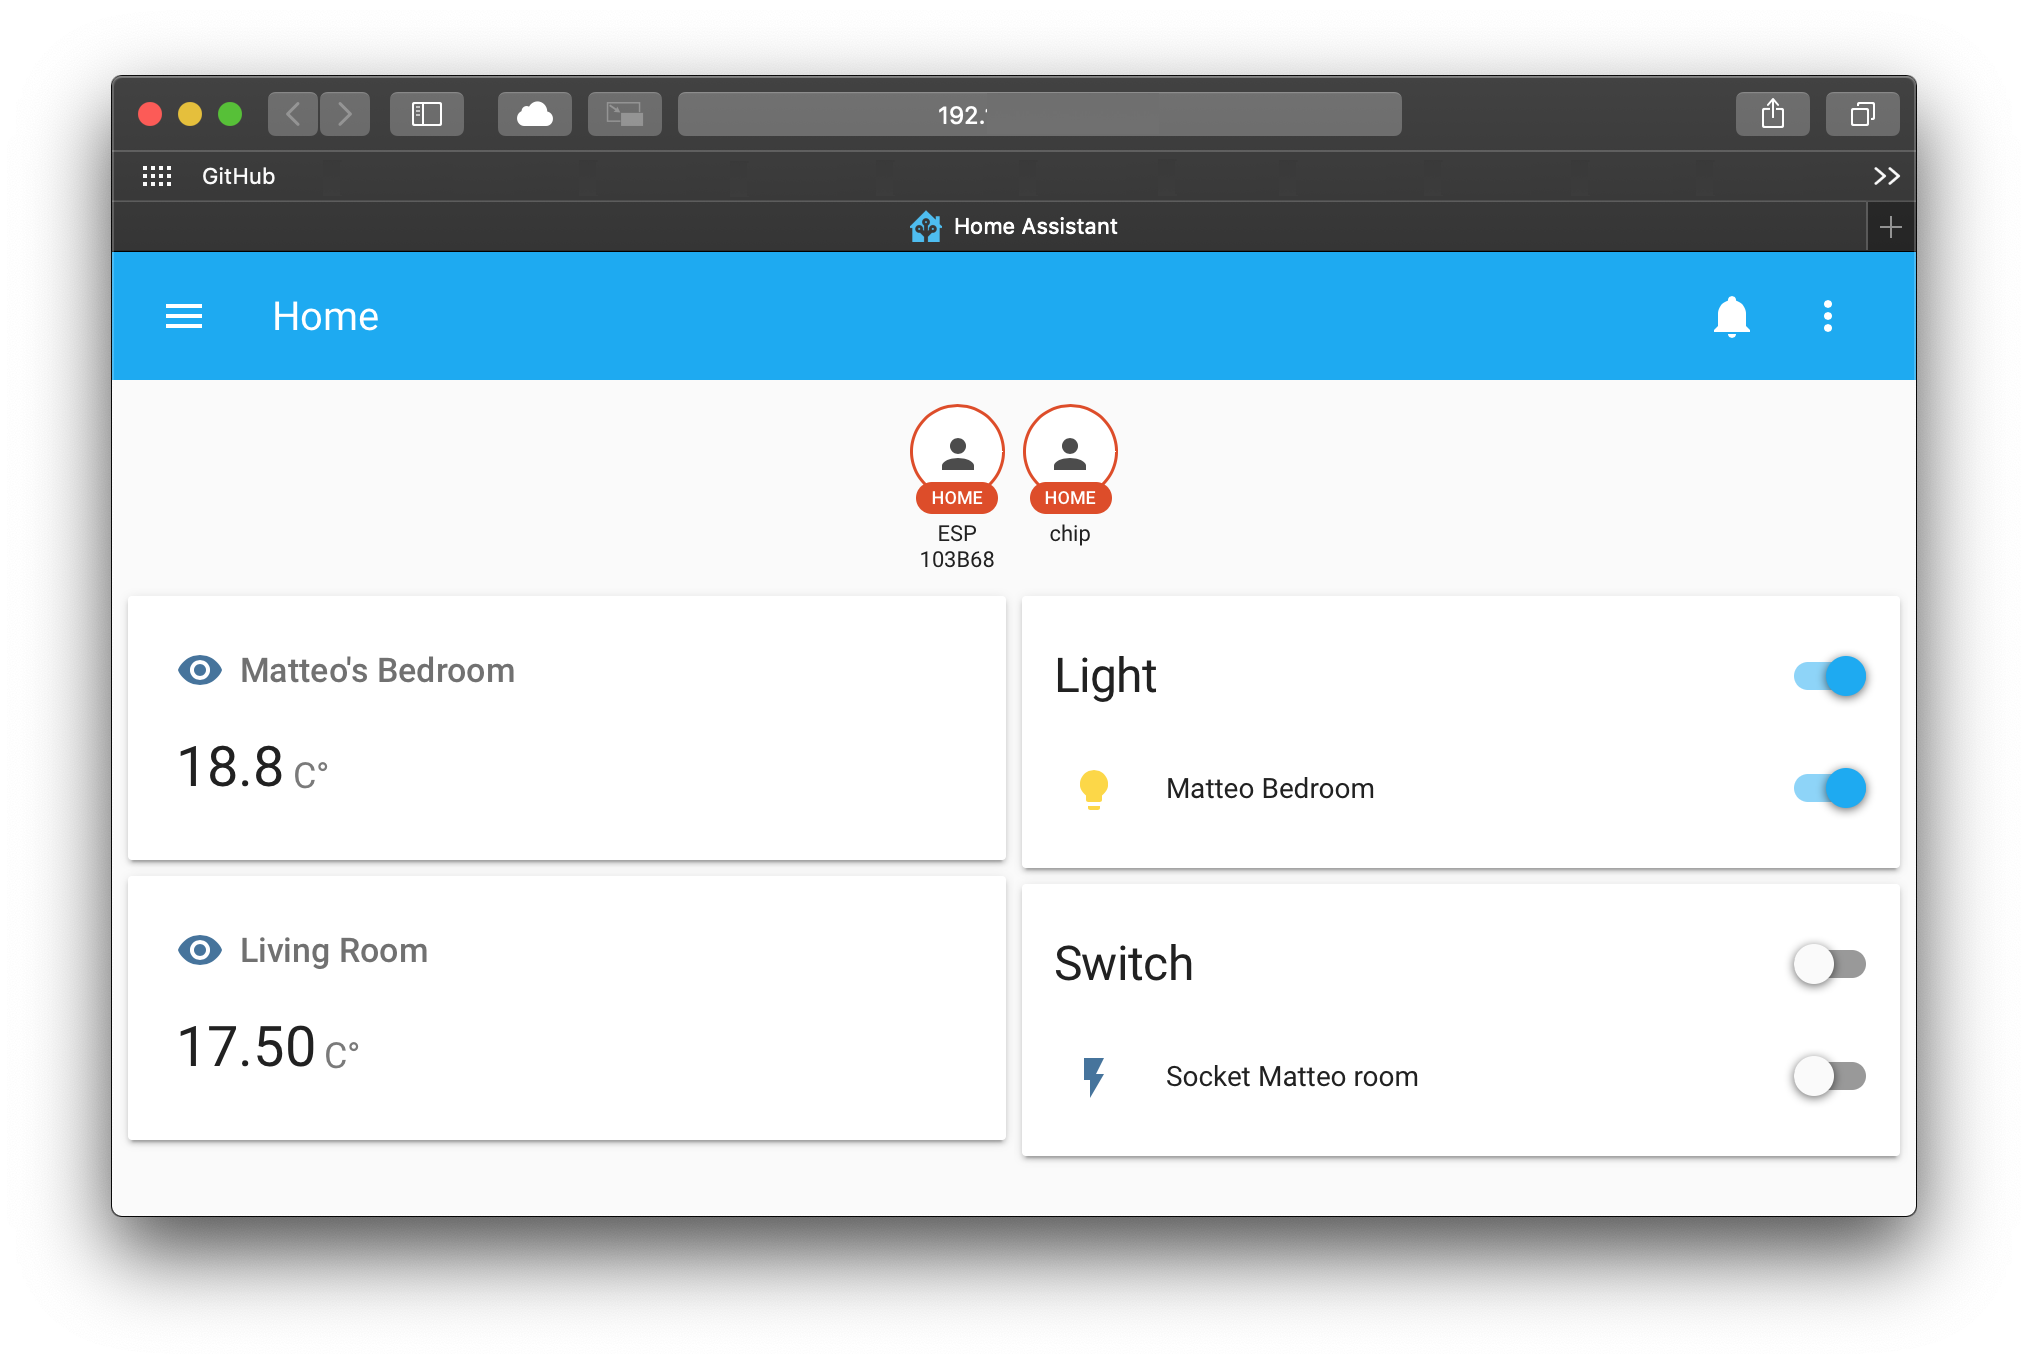The width and height of the screenshot is (2028, 1364).
Task: Open the three-dot overflow menu
Action: click(x=1827, y=317)
